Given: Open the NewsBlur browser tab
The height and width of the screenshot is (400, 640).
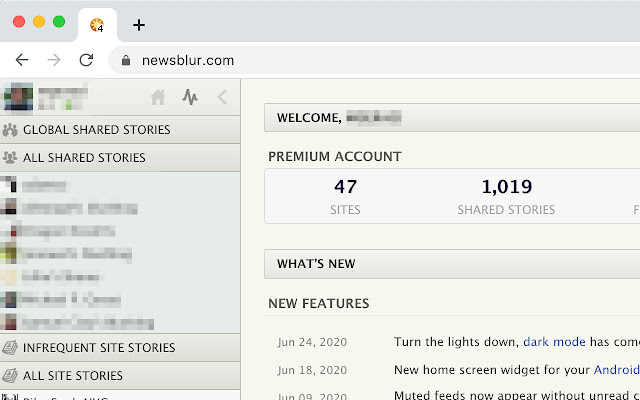Looking at the screenshot, I should [x=97, y=25].
